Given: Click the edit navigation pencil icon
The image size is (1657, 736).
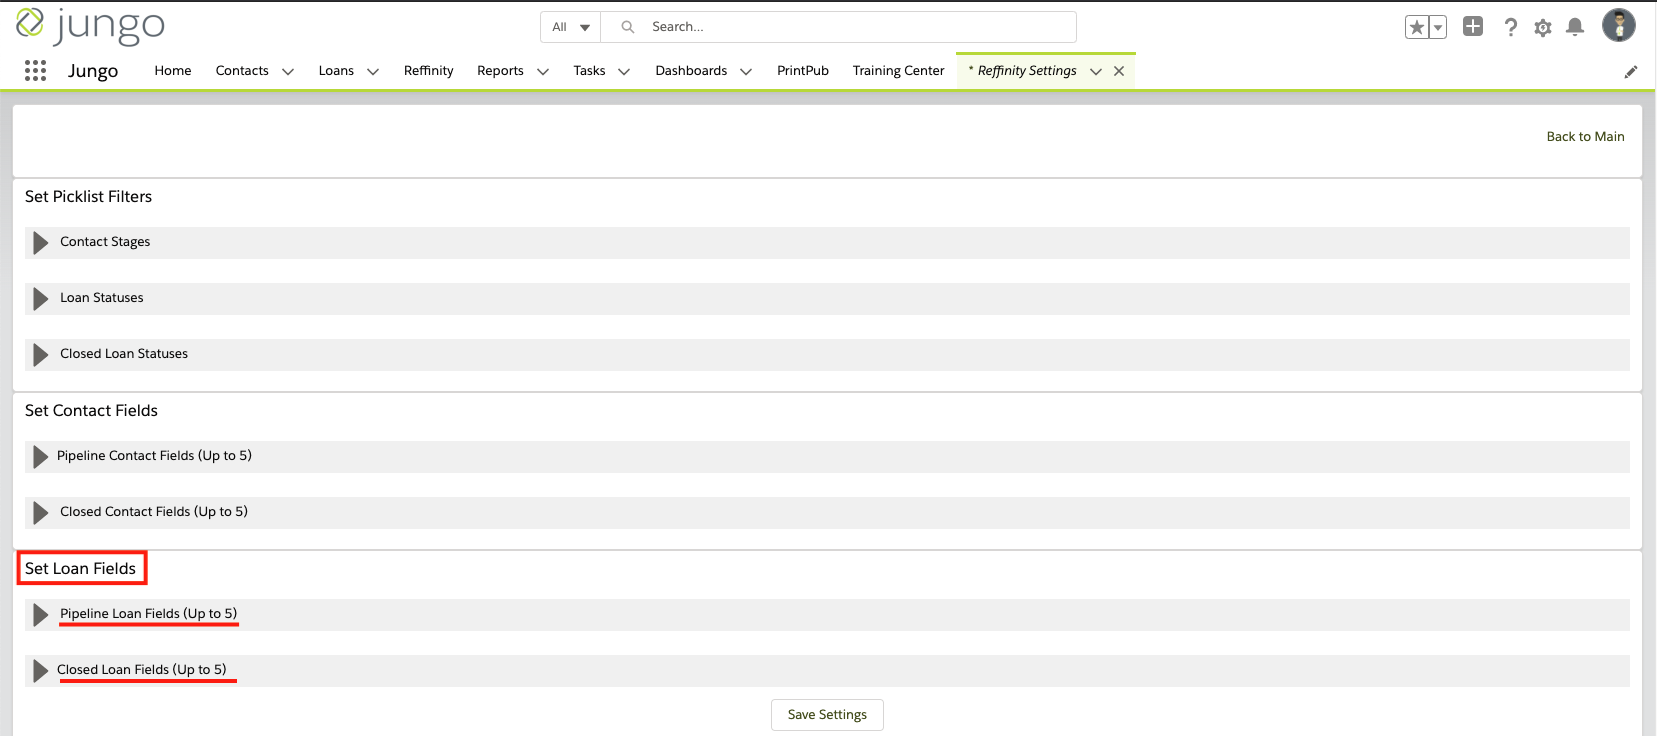Looking at the screenshot, I should pos(1630,72).
